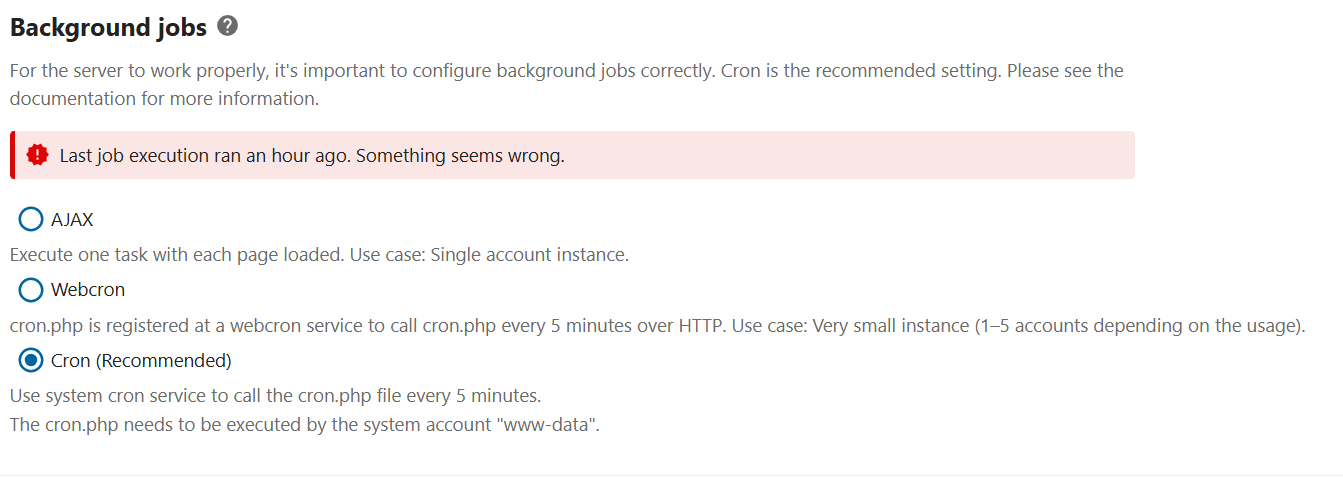
Task: Click the Webcron option label
Action: tap(88, 290)
